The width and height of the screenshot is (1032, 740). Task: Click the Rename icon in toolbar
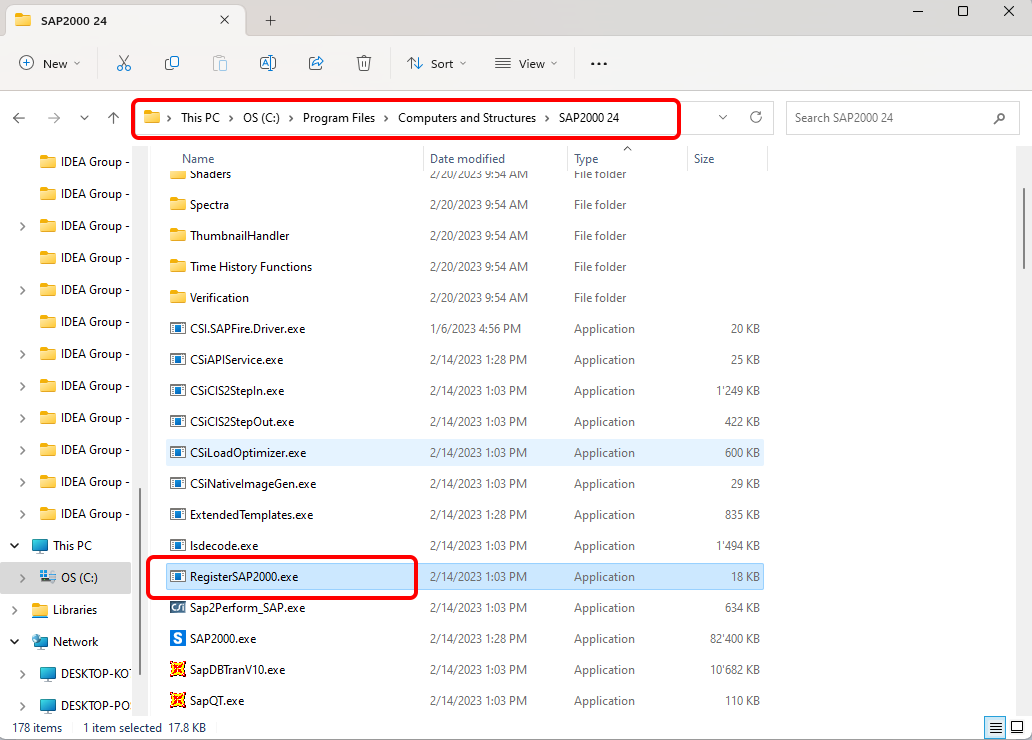pos(268,63)
